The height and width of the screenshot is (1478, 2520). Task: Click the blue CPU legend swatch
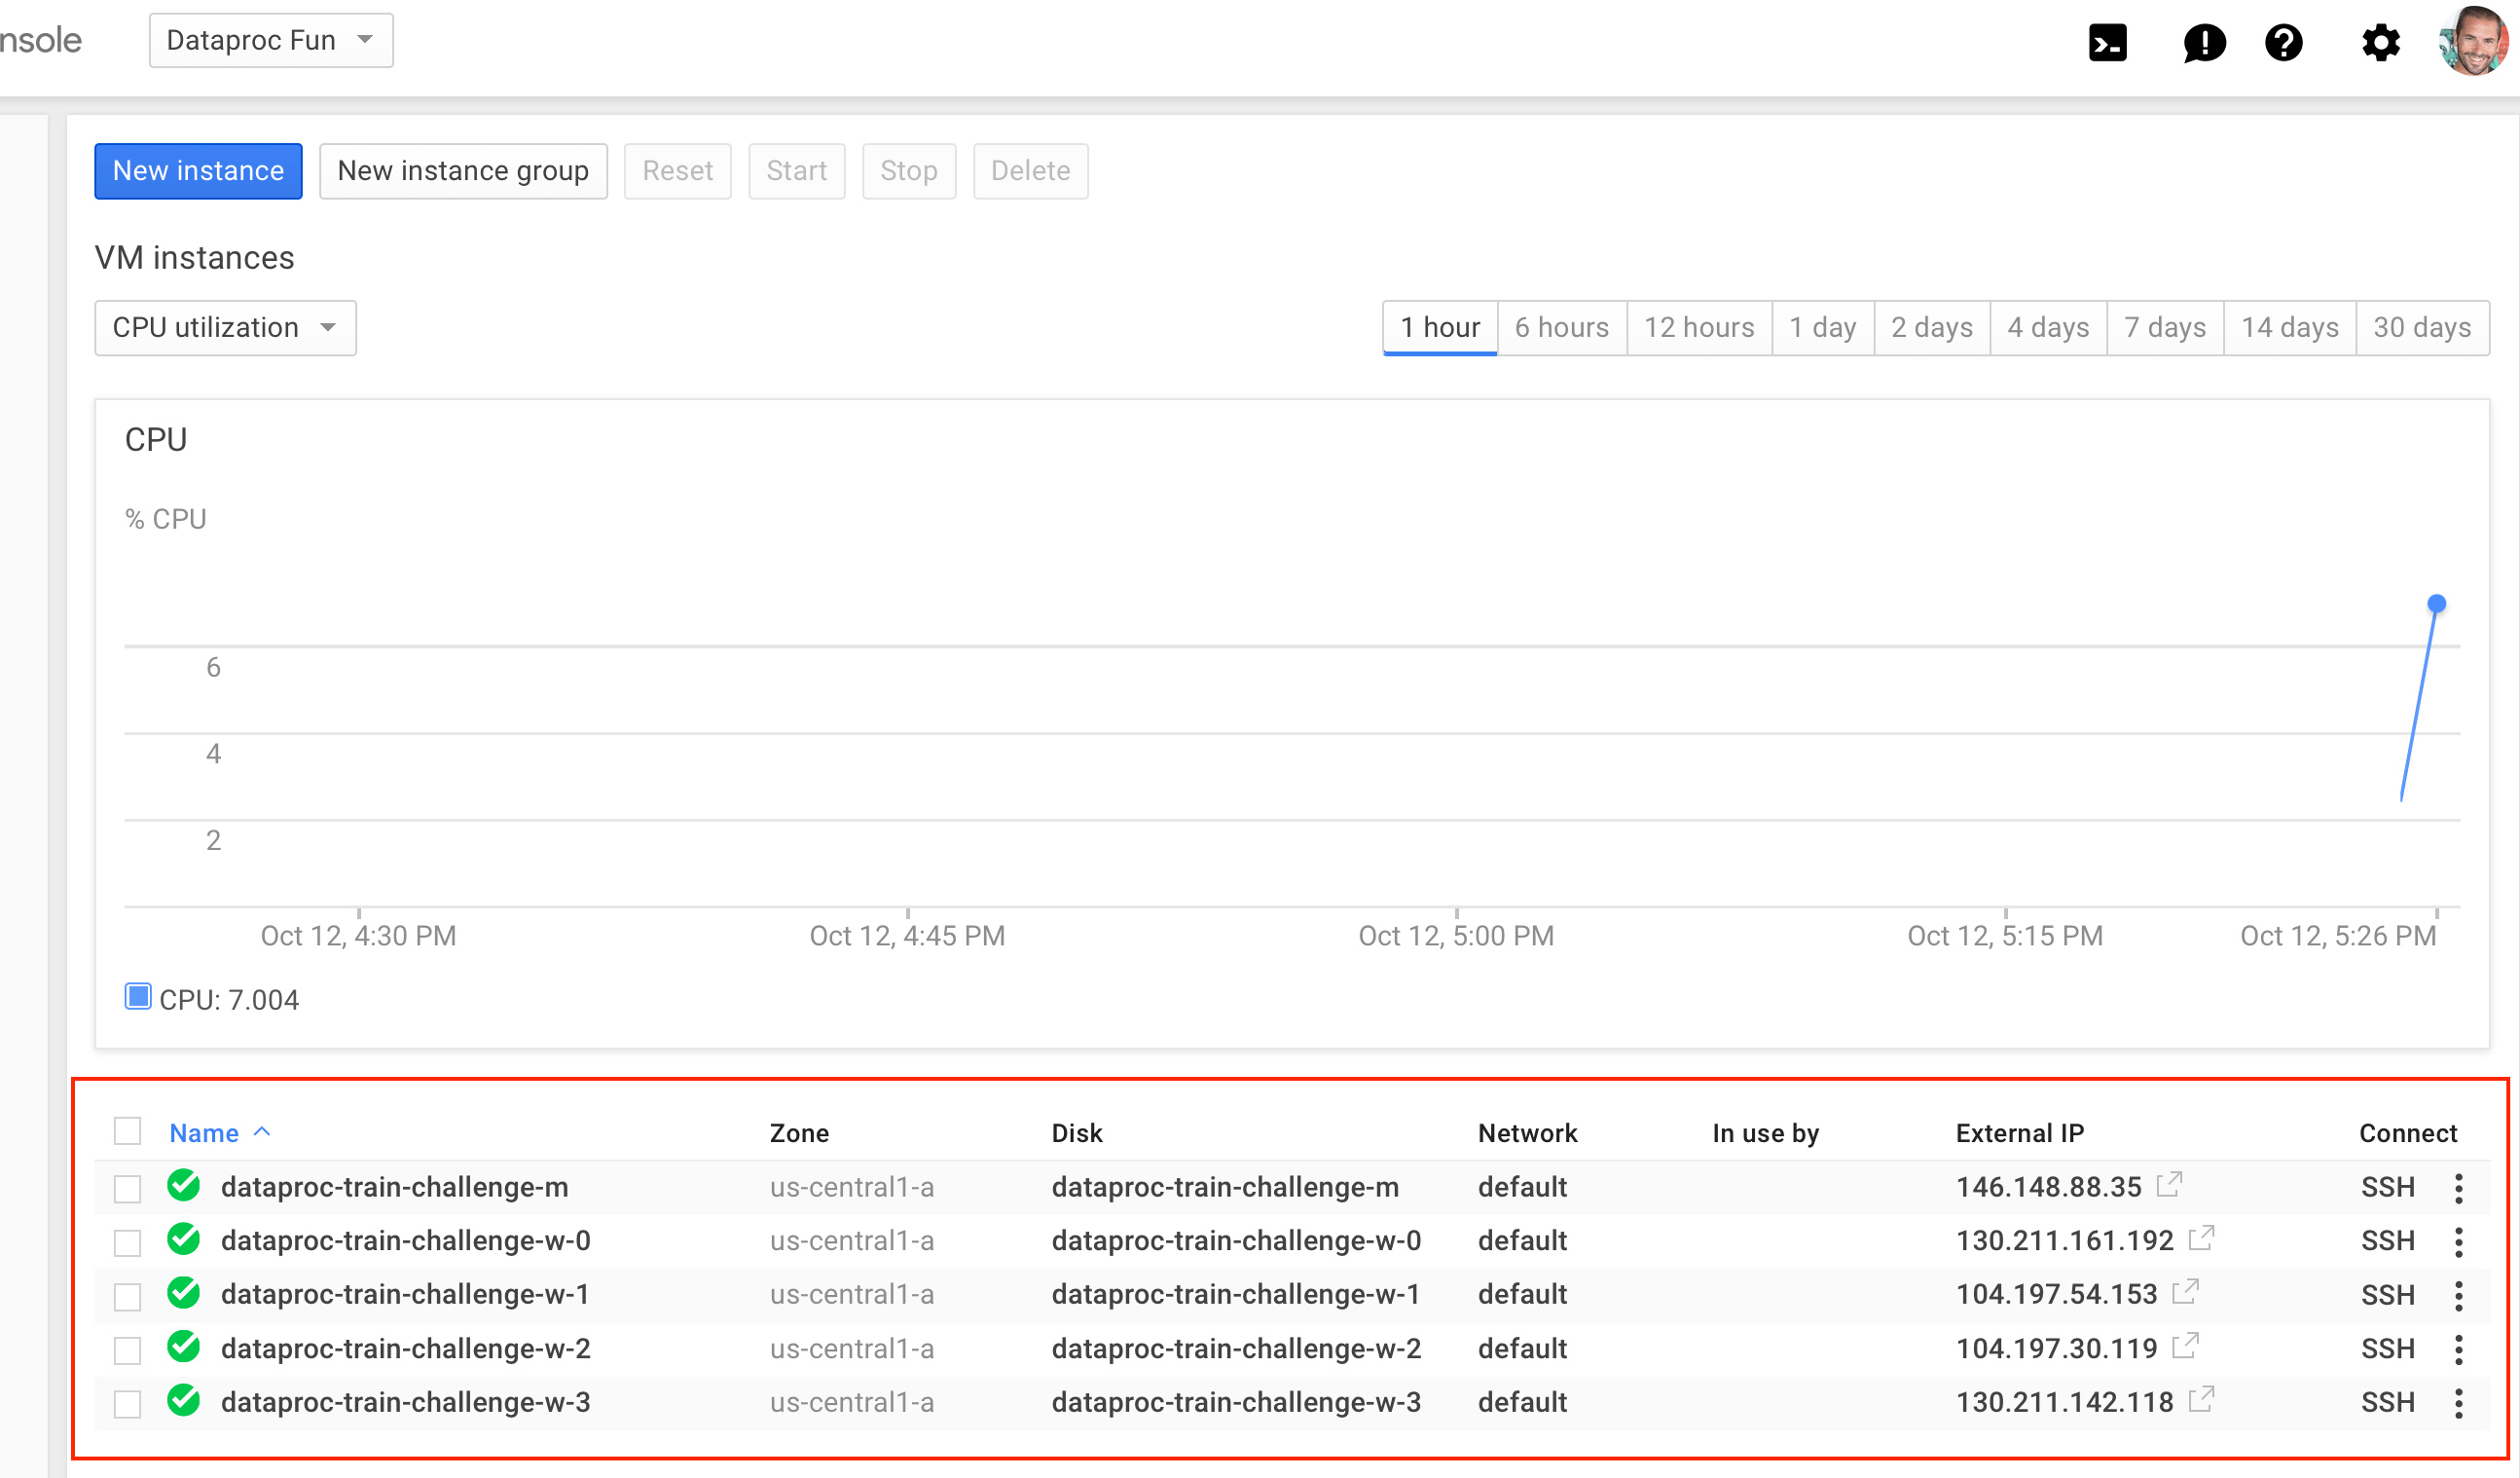pyautogui.click(x=138, y=997)
